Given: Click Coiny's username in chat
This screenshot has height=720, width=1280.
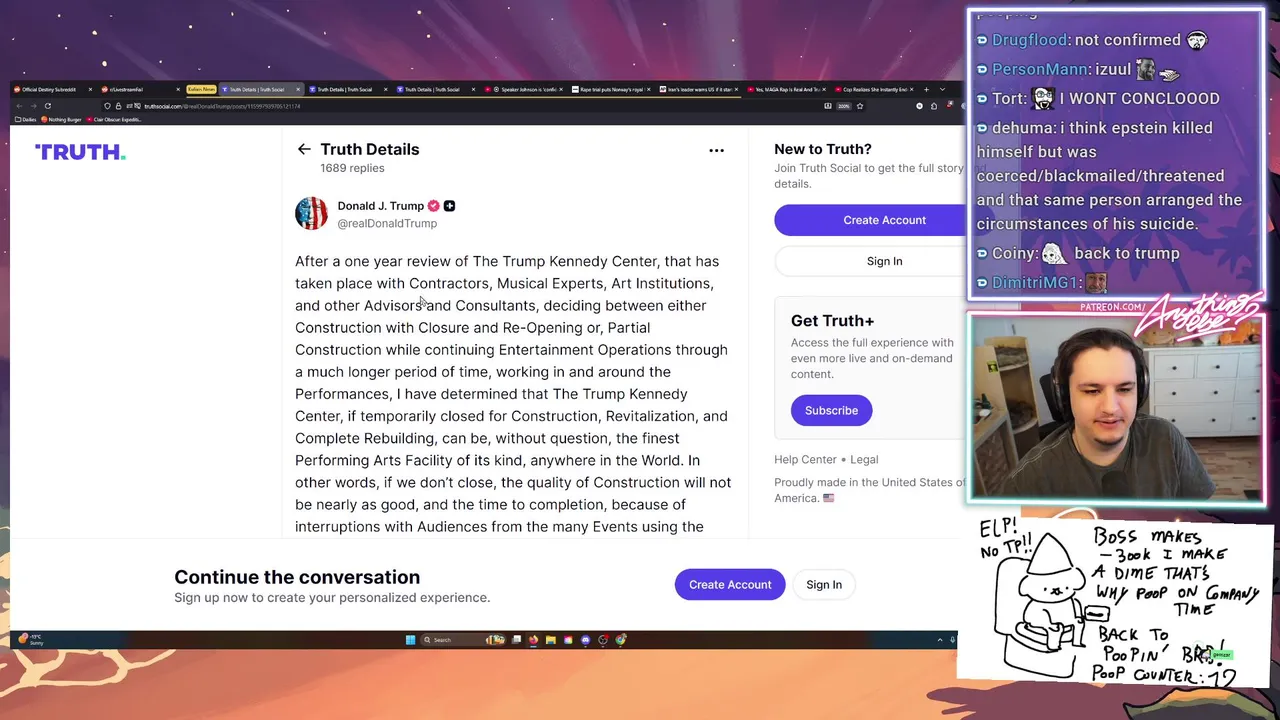Looking at the screenshot, I should coord(1014,253).
